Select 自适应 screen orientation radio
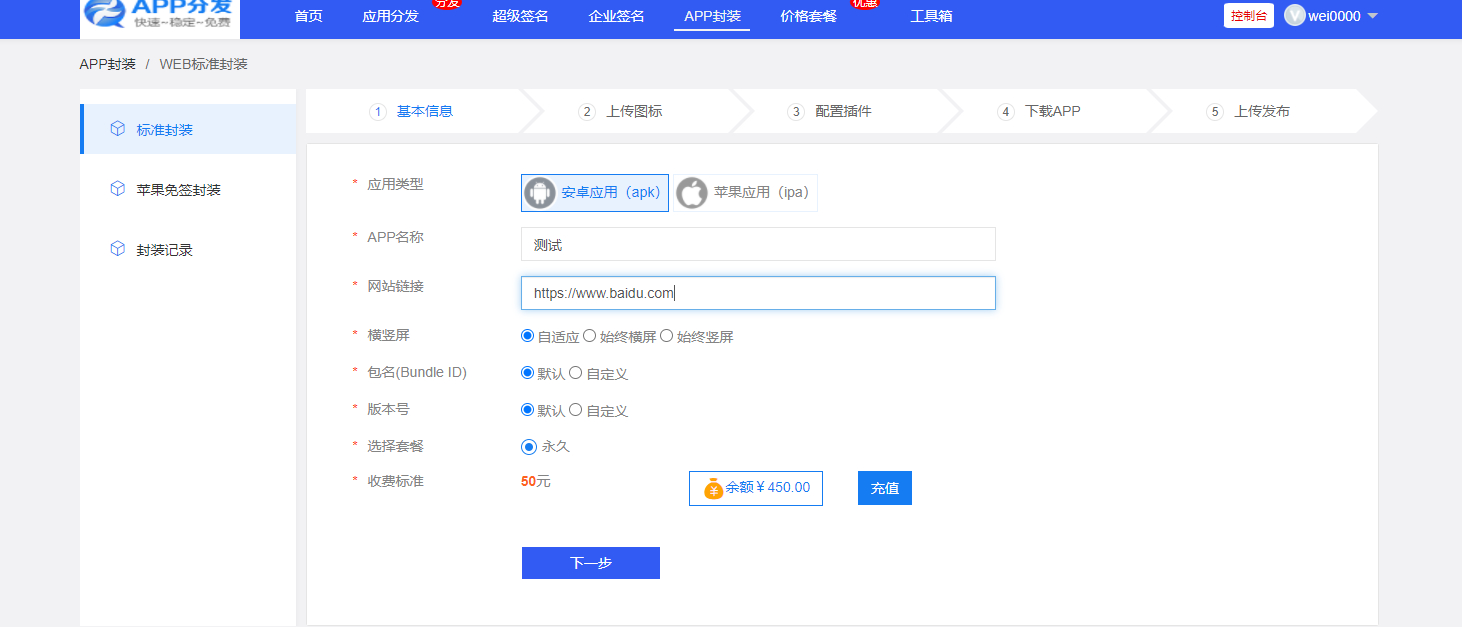 (527, 336)
